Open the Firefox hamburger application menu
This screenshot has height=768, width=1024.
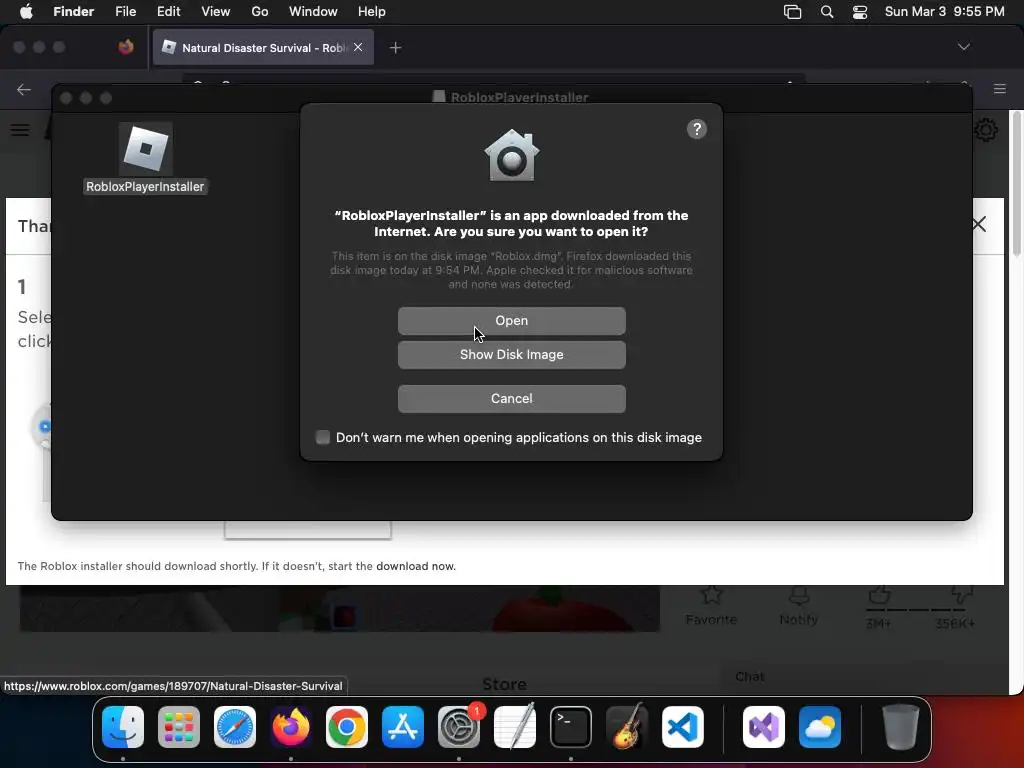[999, 88]
